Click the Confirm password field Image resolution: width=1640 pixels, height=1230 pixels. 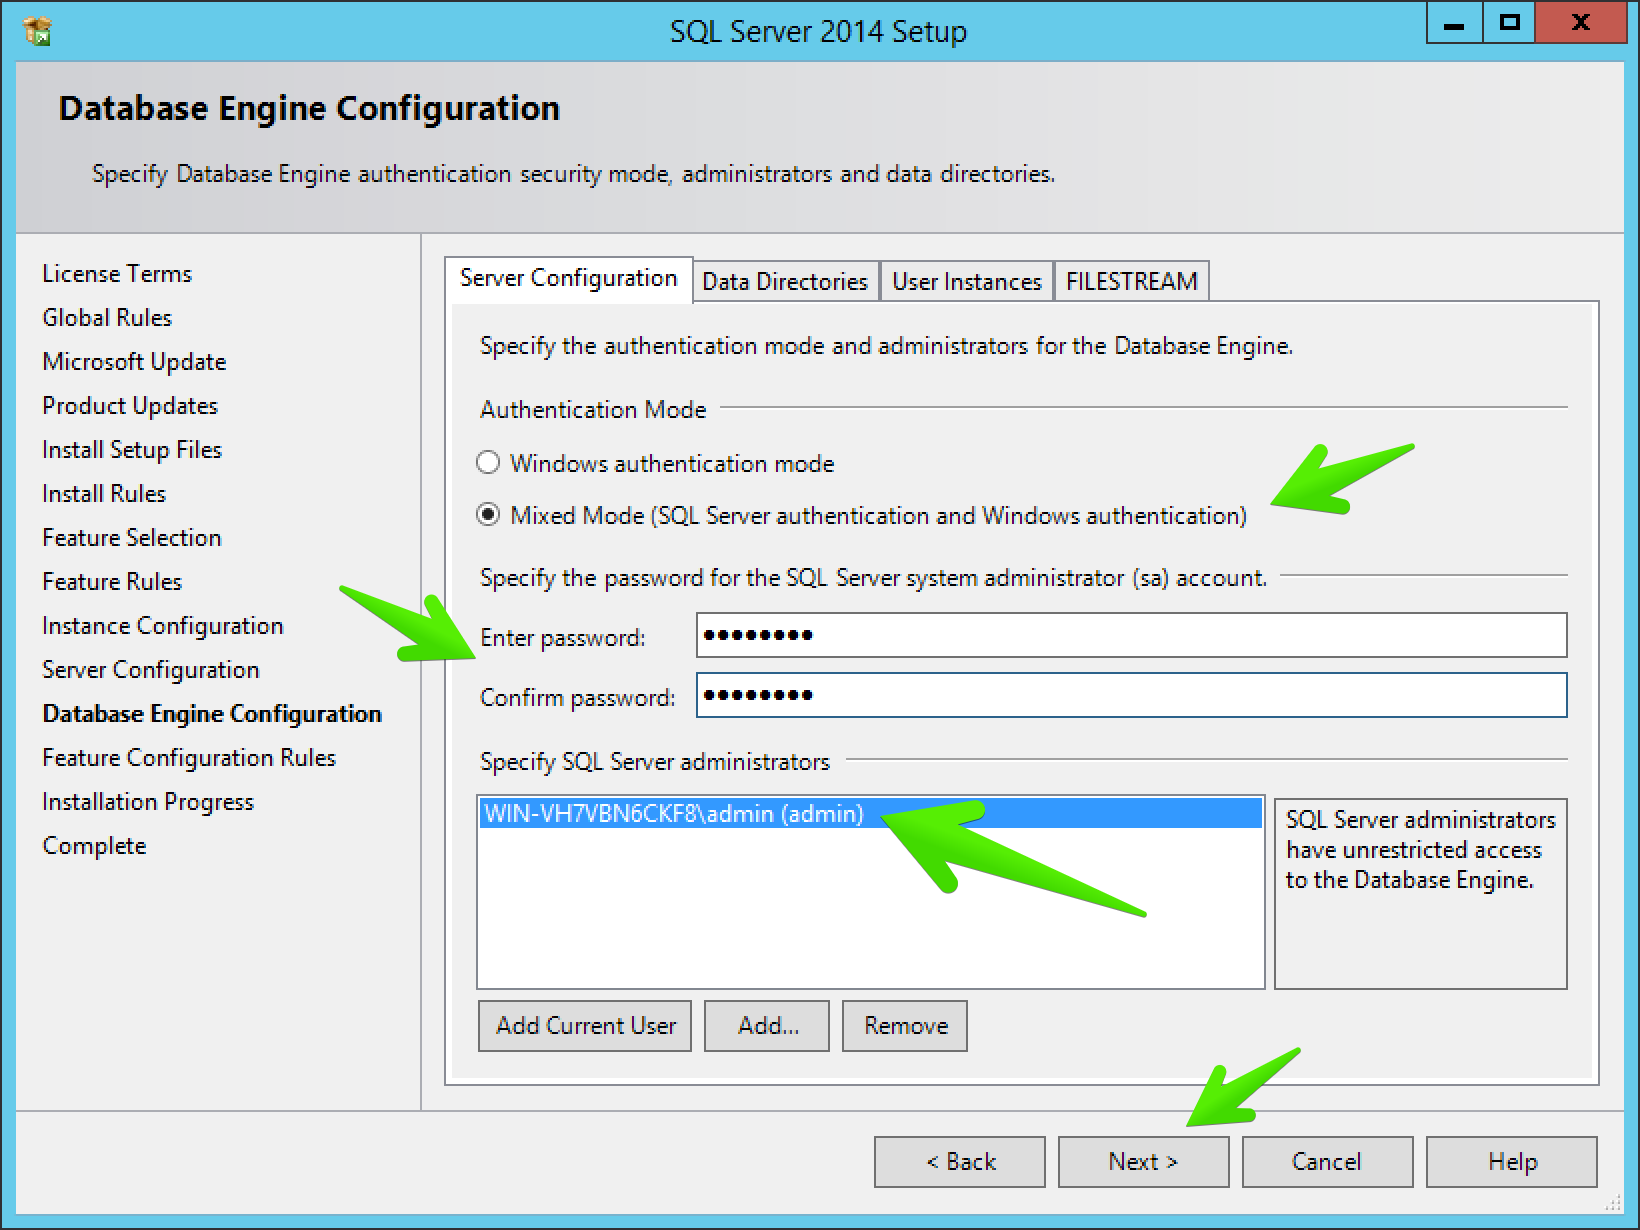(1131, 695)
